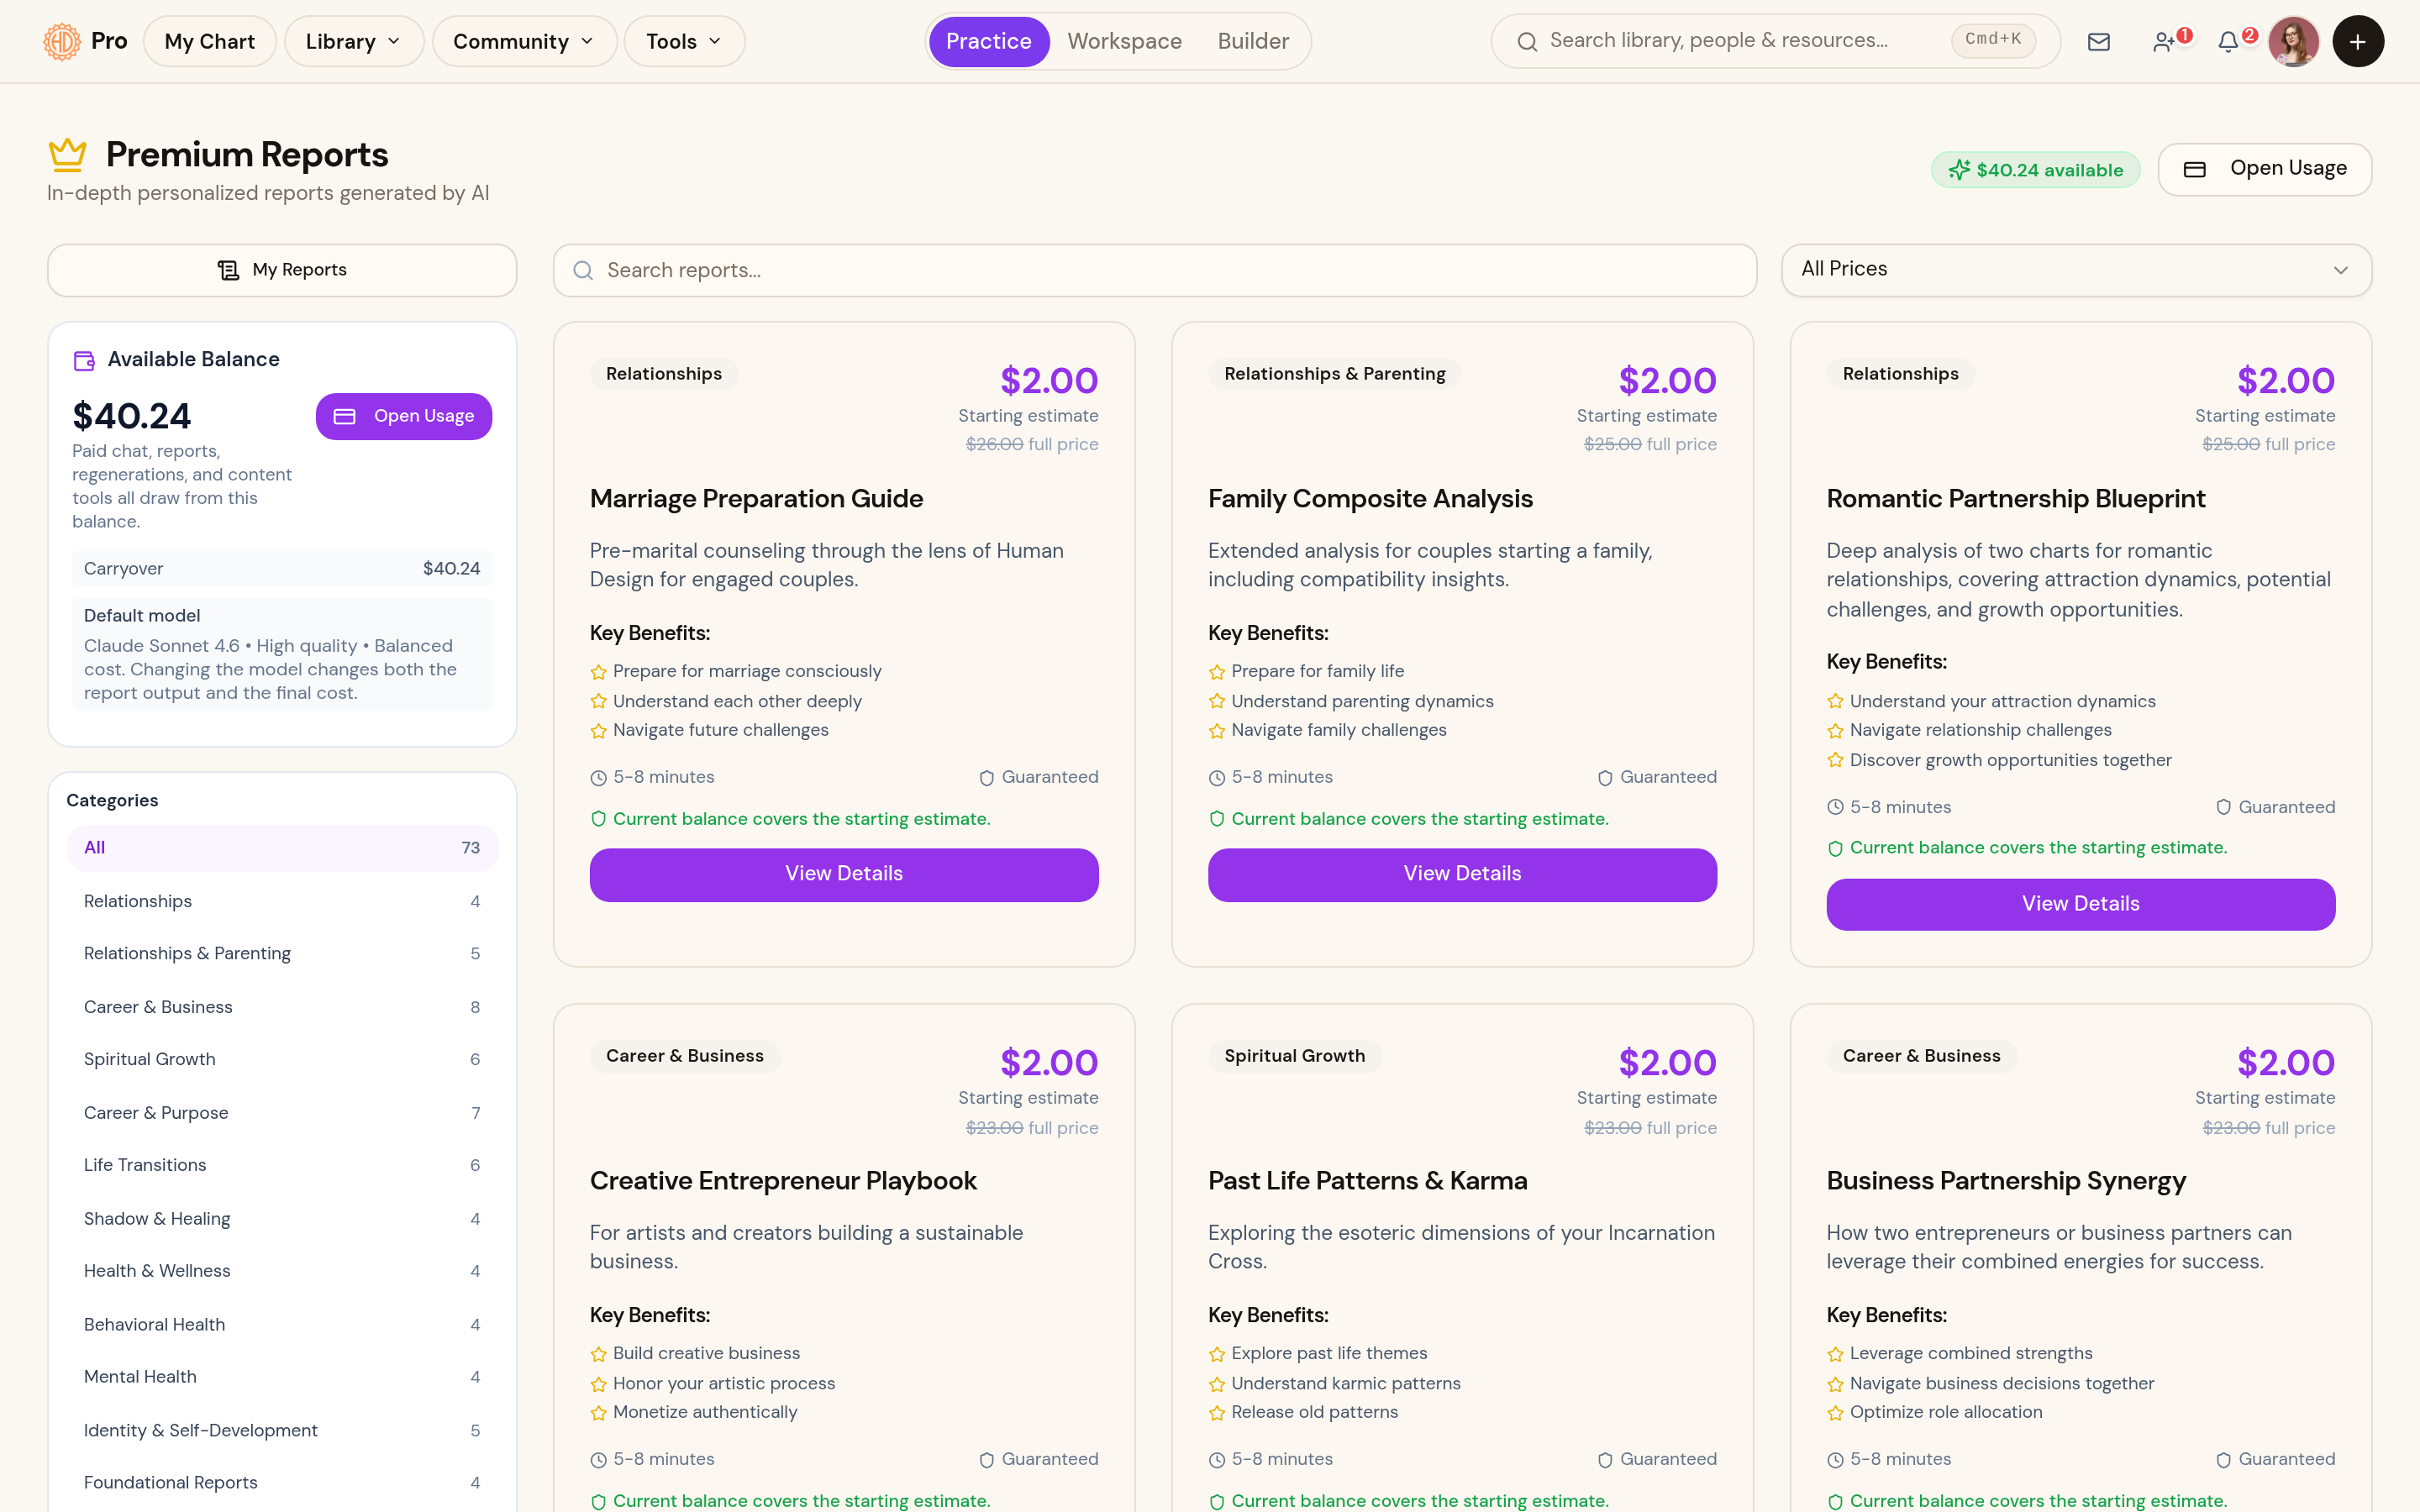Filter by Health & Wellness category
The image size is (2420, 1512).
[x=282, y=1271]
